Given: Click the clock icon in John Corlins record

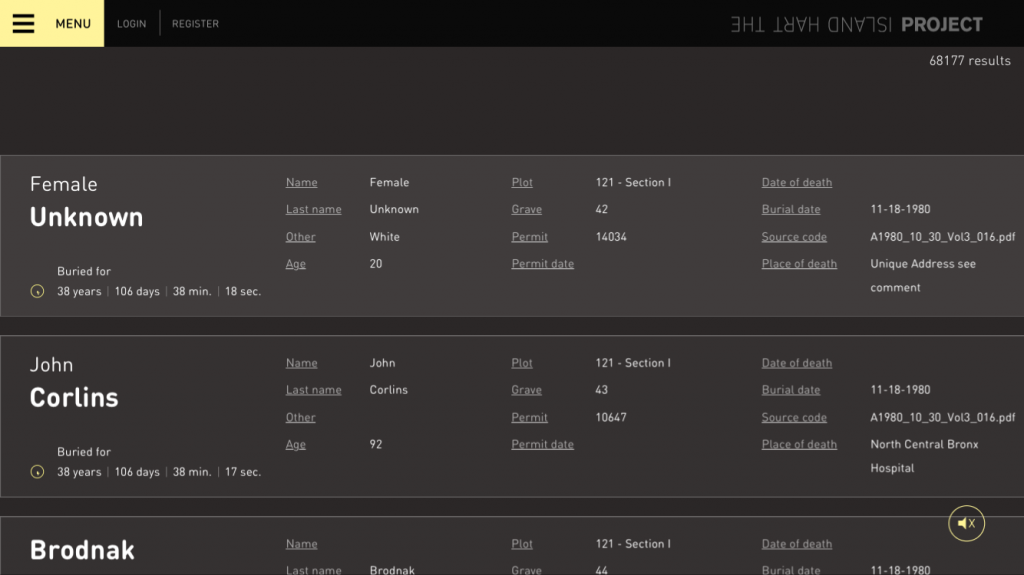Looking at the screenshot, I should 38,472.
